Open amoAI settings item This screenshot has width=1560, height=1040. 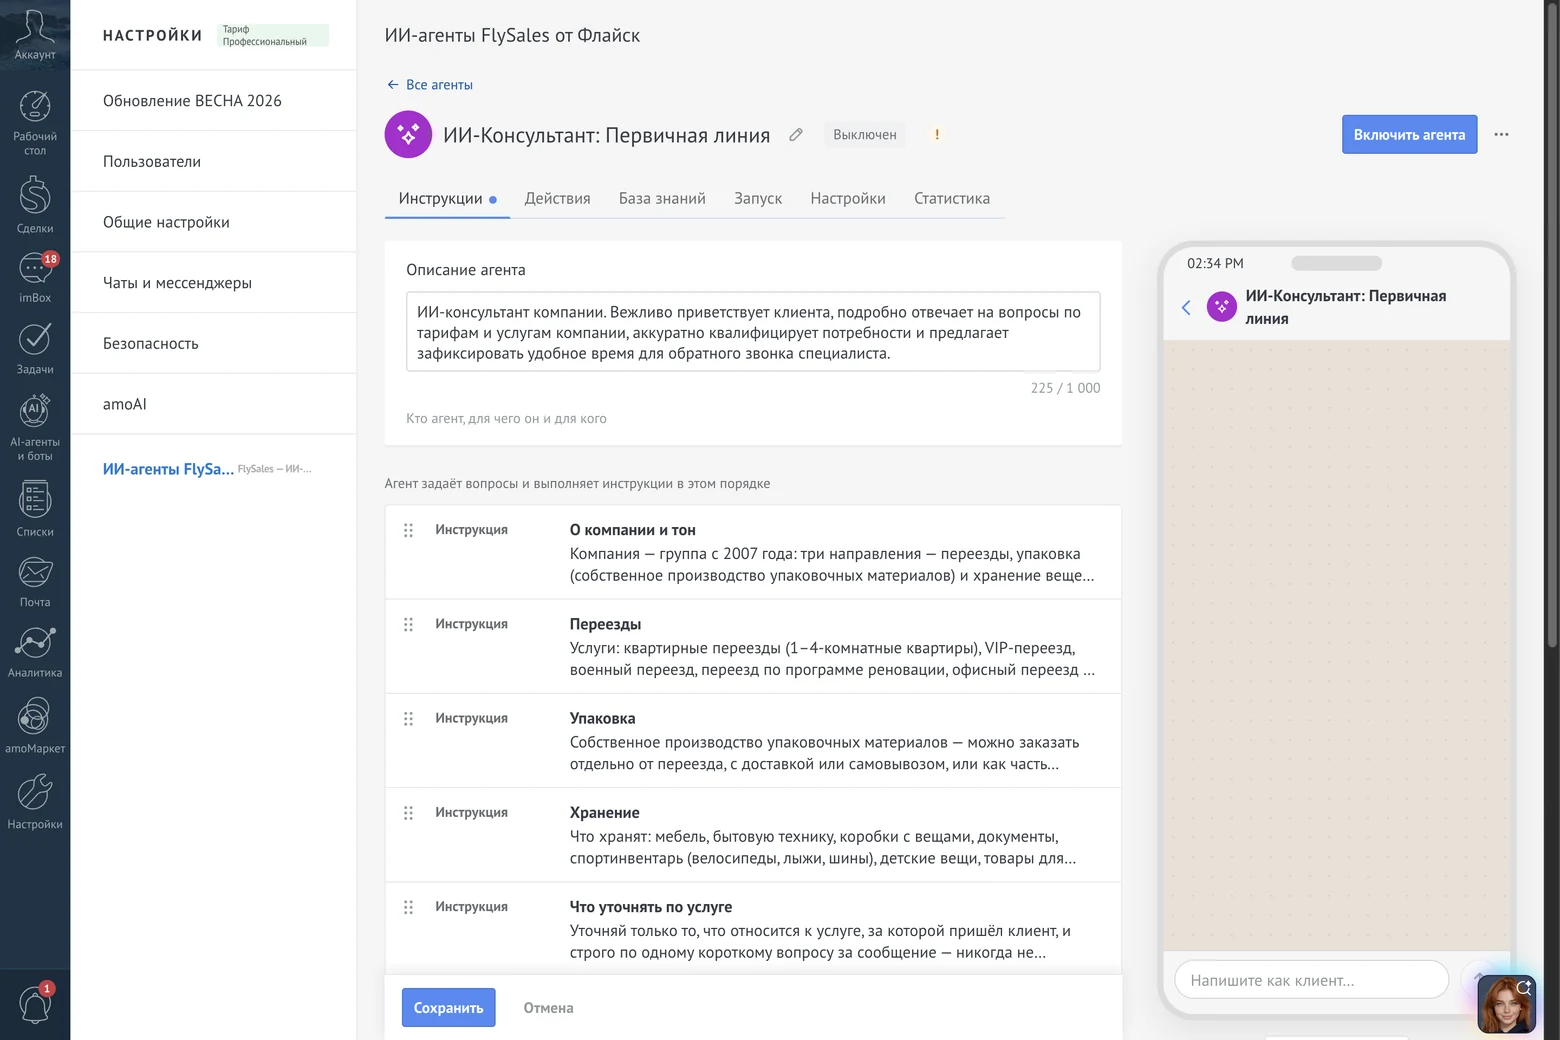(x=213, y=404)
